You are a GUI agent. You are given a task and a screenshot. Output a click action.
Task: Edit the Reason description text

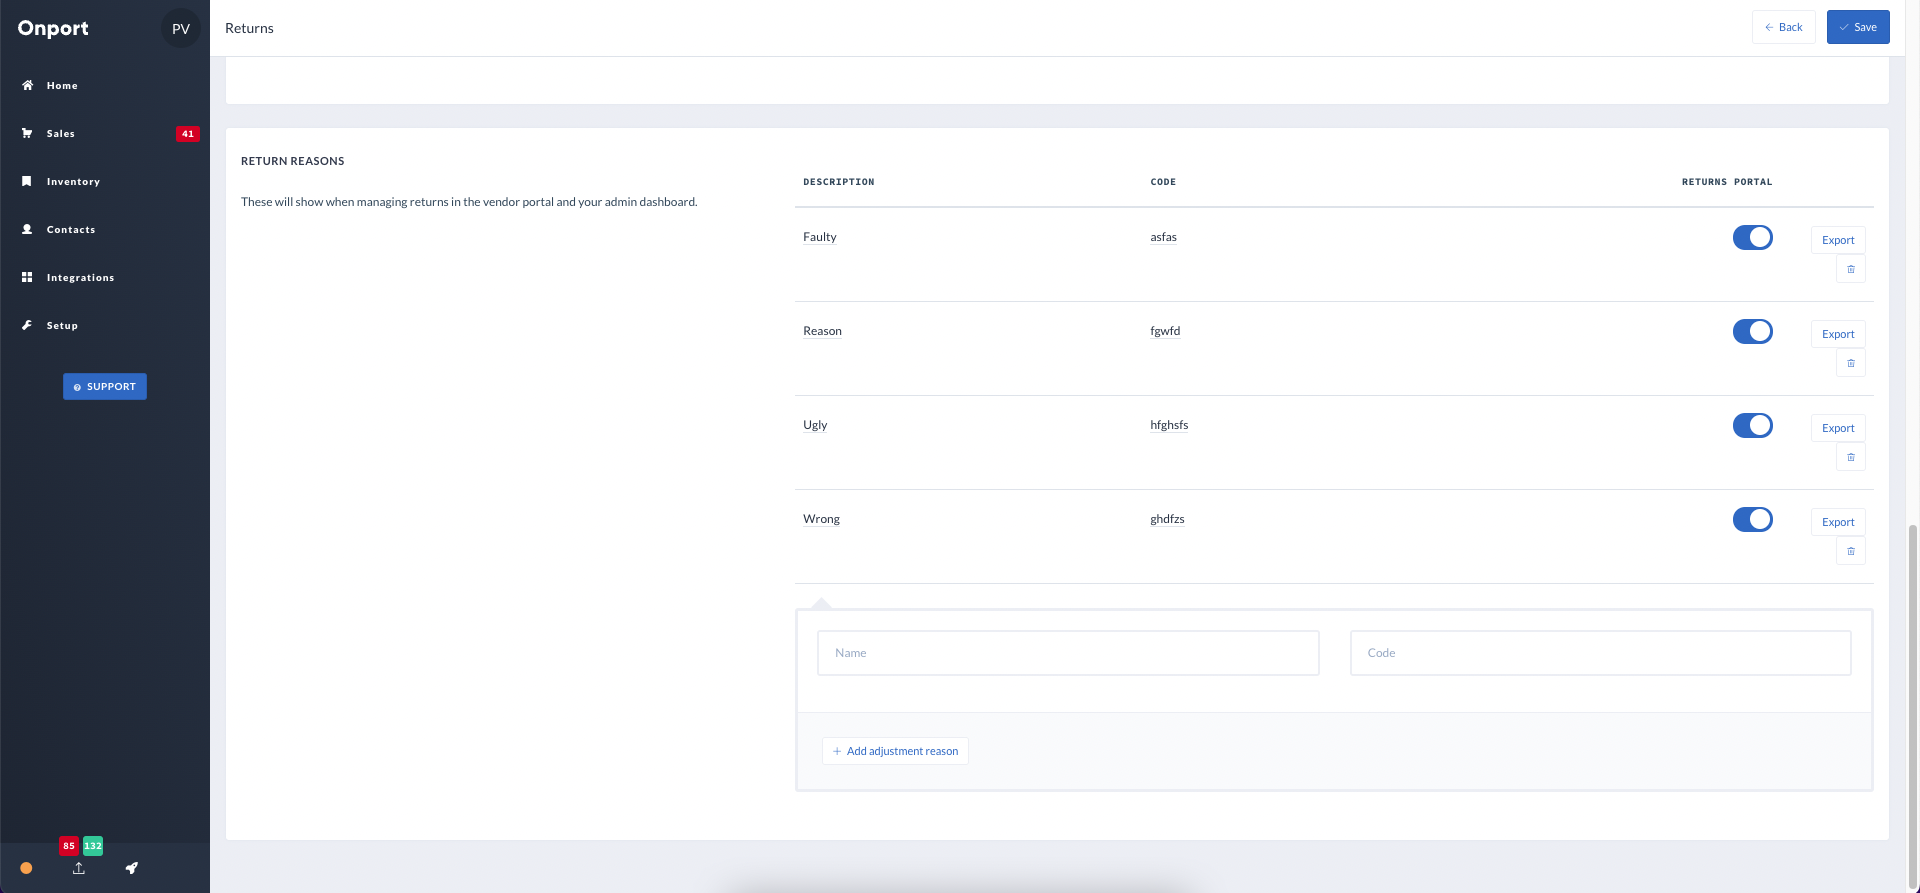(822, 331)
